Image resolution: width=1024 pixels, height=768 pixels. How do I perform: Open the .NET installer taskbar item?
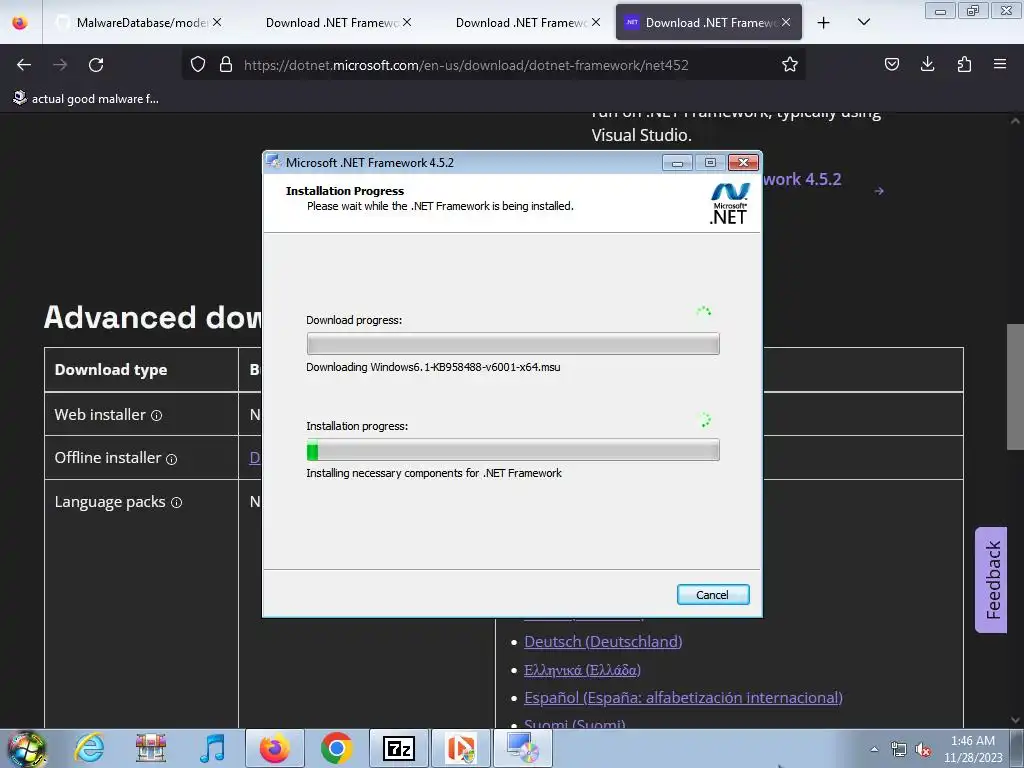pyautogui.click(x=522, y=748)
